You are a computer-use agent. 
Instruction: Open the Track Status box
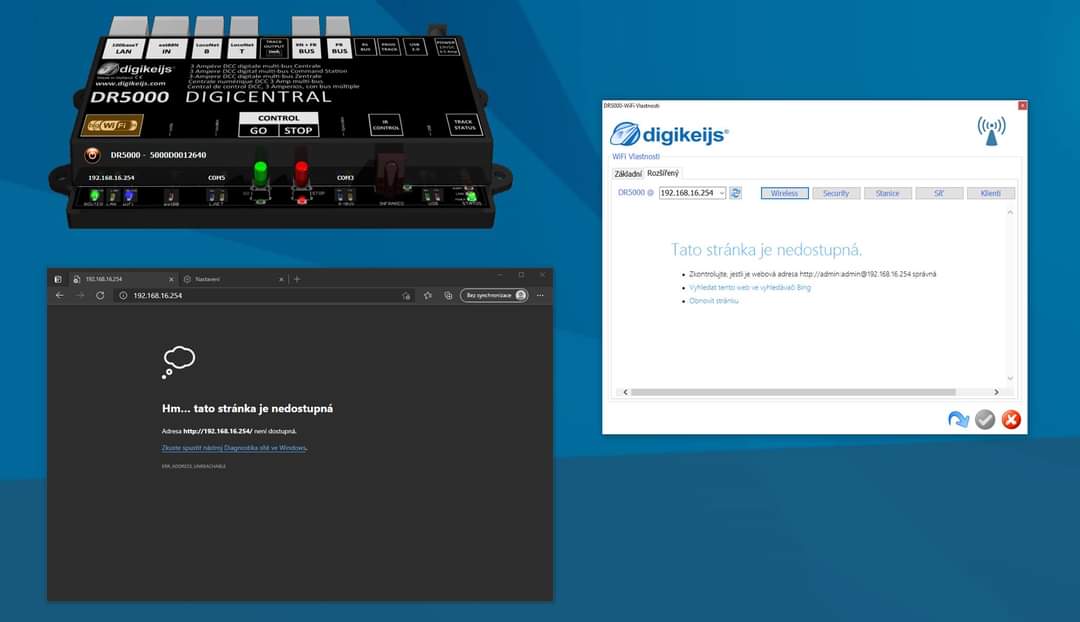point(464,124)
